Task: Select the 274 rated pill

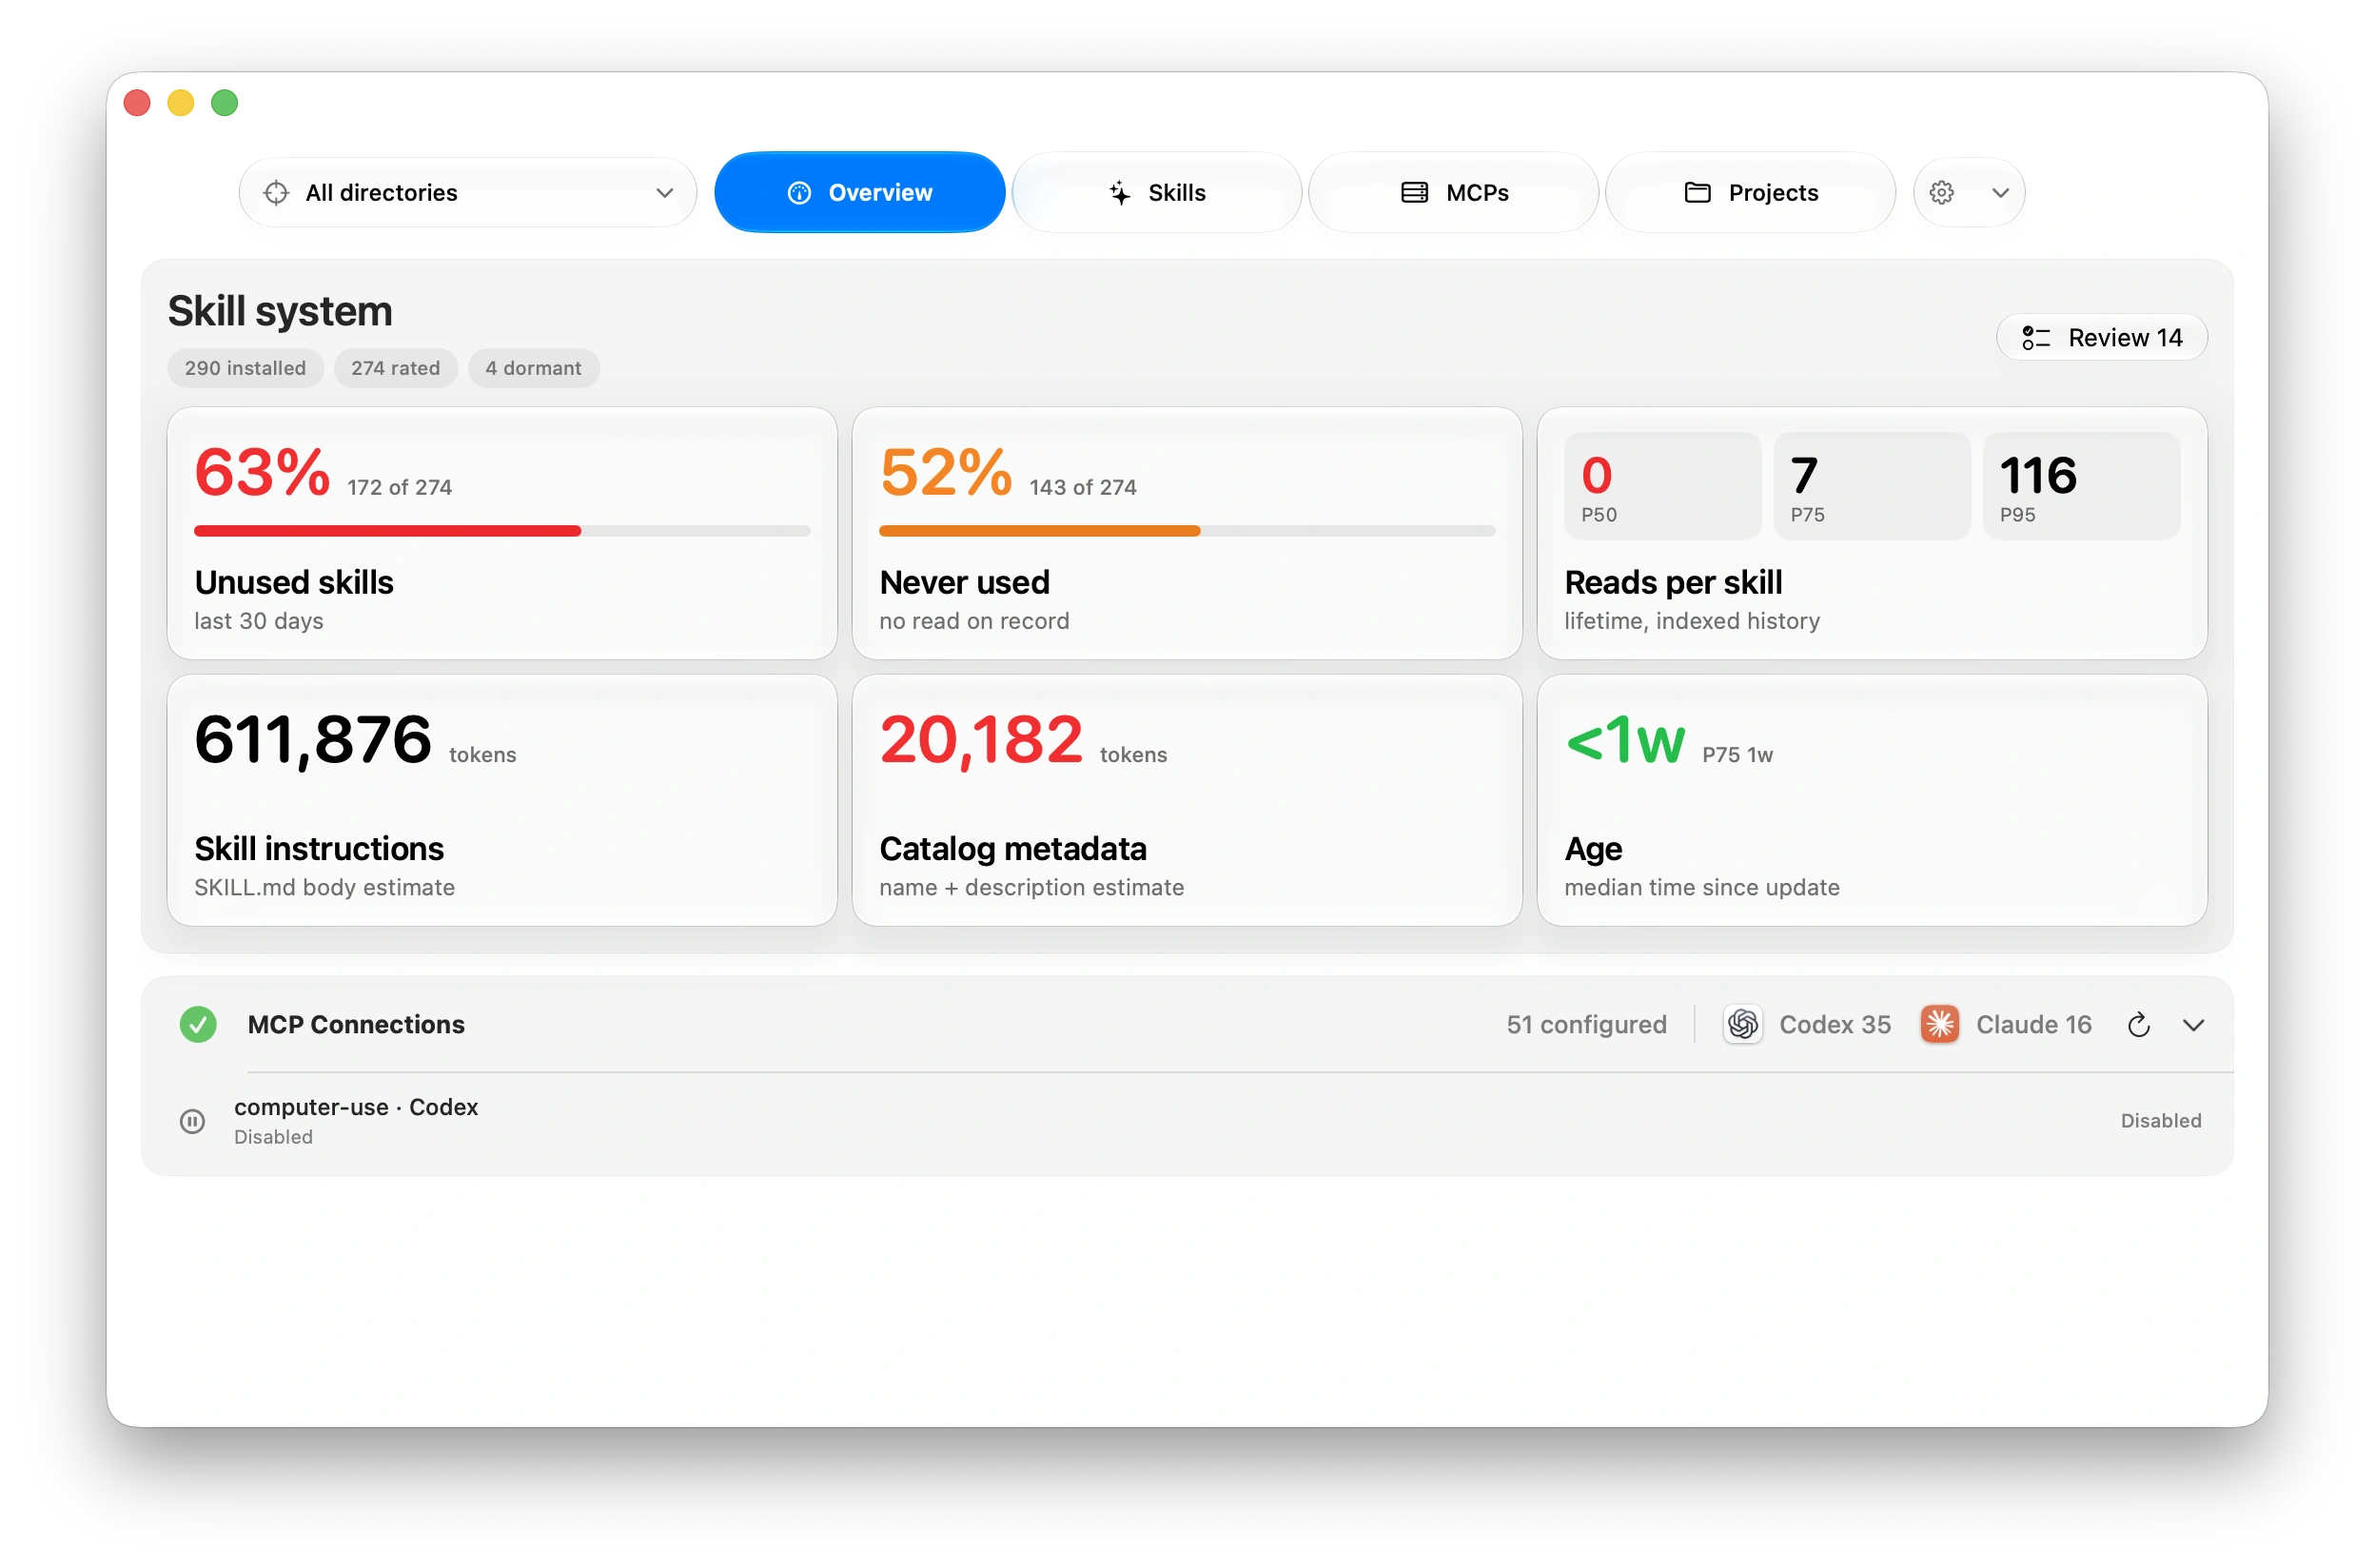Action: 396,368
